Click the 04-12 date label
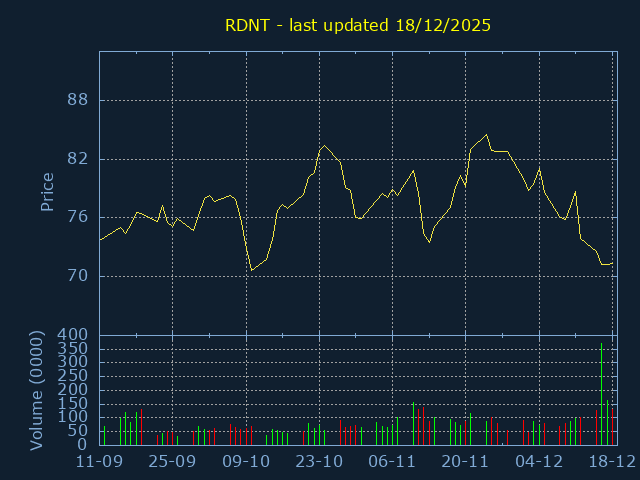This screenshot has width=640, height=480. click(x=539, y=462)
